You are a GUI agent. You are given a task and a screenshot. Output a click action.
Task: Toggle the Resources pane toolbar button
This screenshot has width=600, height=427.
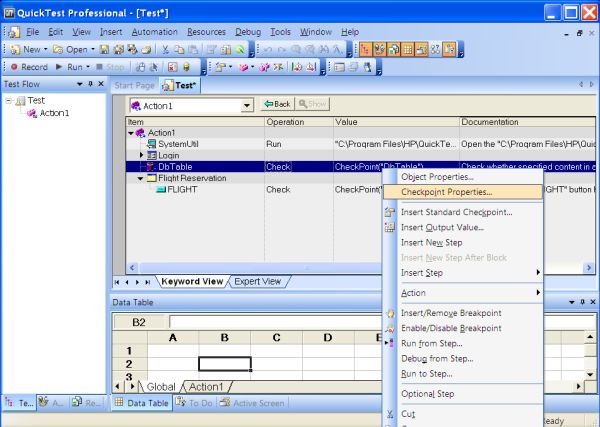point(394,49)
